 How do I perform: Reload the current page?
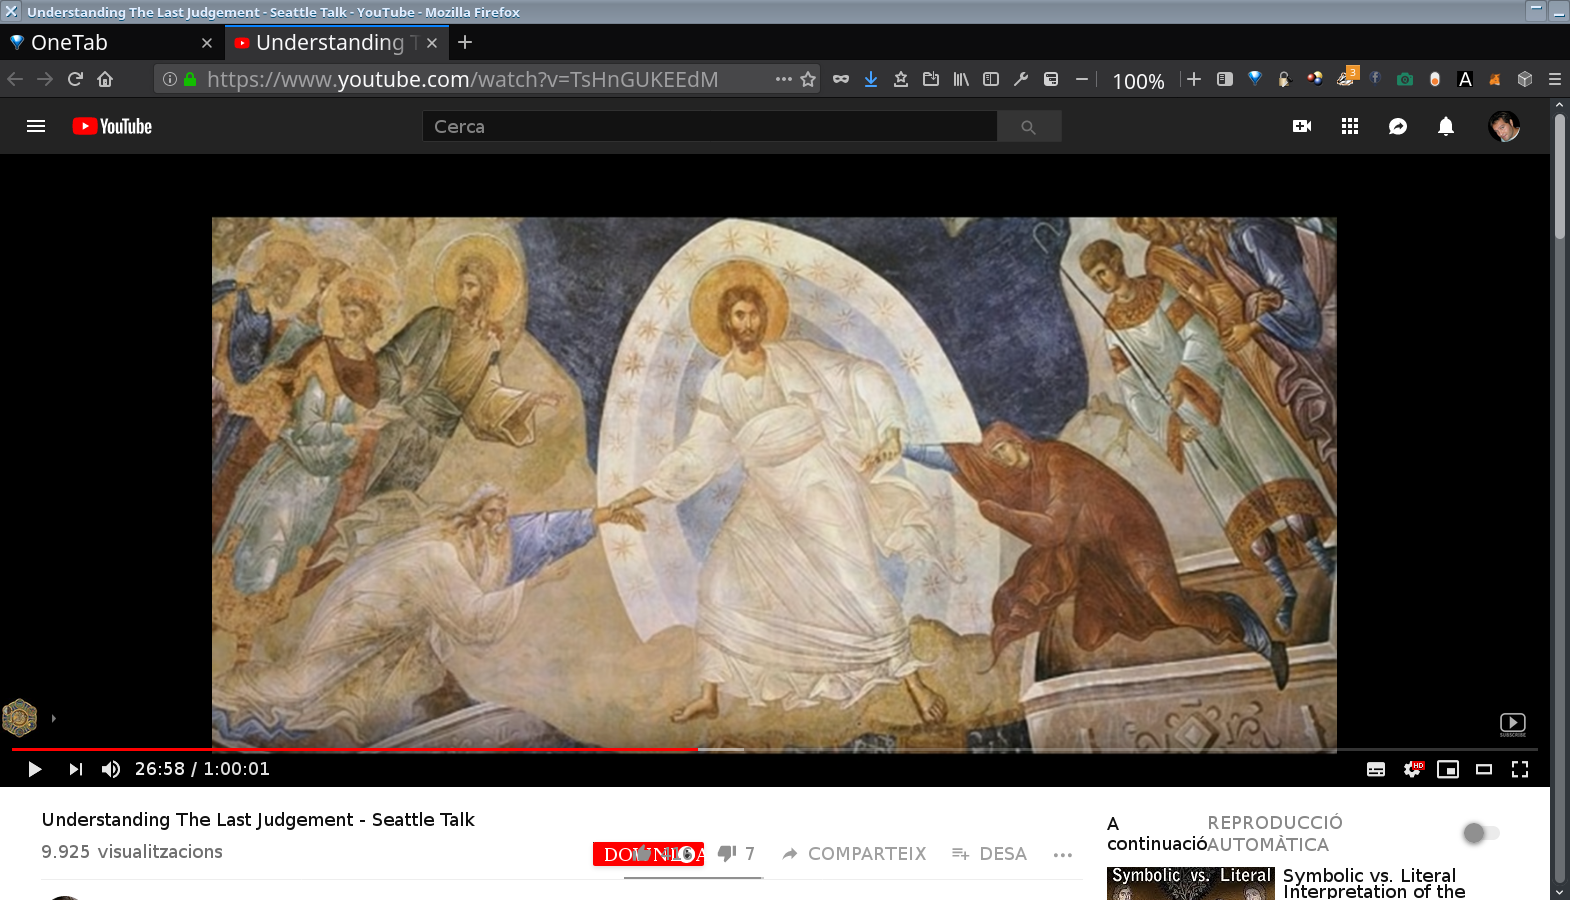tap(75, 79)
